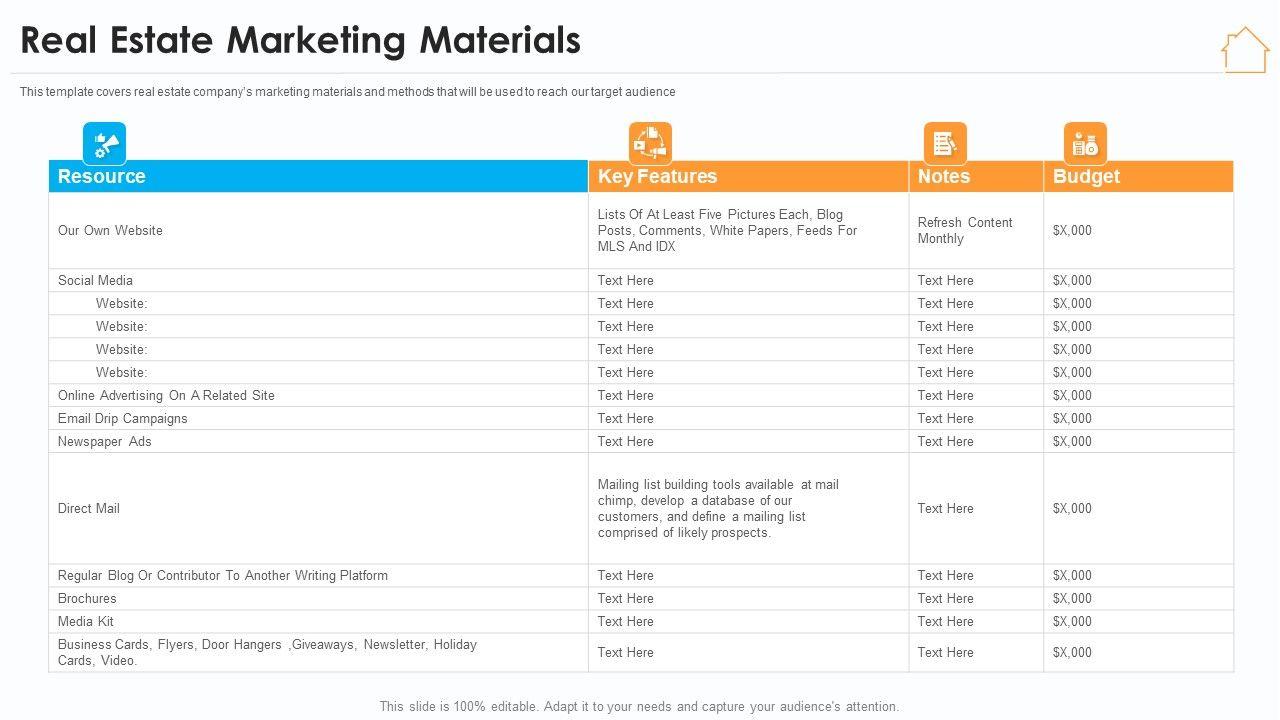This screenshot has height=720, width=1280.
Task: Select the Social Media row label
Action: coord(95,280)
